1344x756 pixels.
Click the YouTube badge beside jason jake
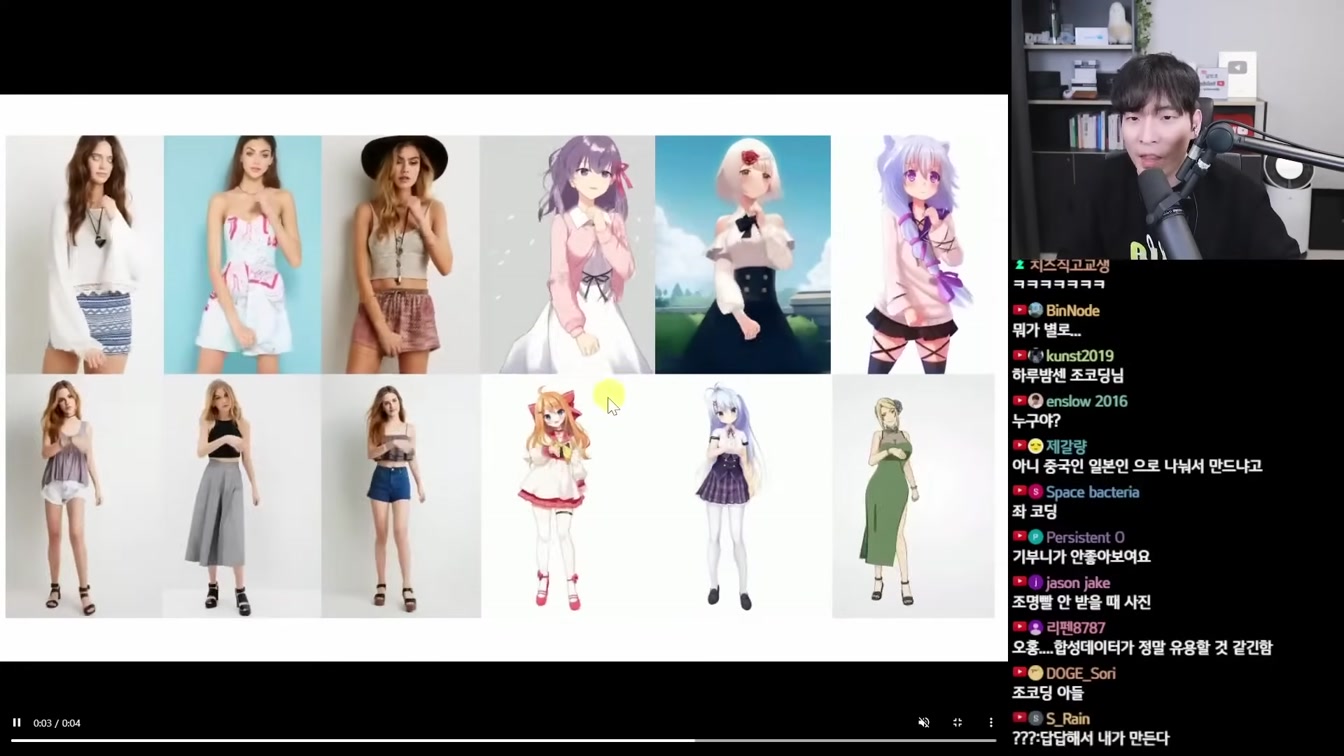(x=1020, y=582)
